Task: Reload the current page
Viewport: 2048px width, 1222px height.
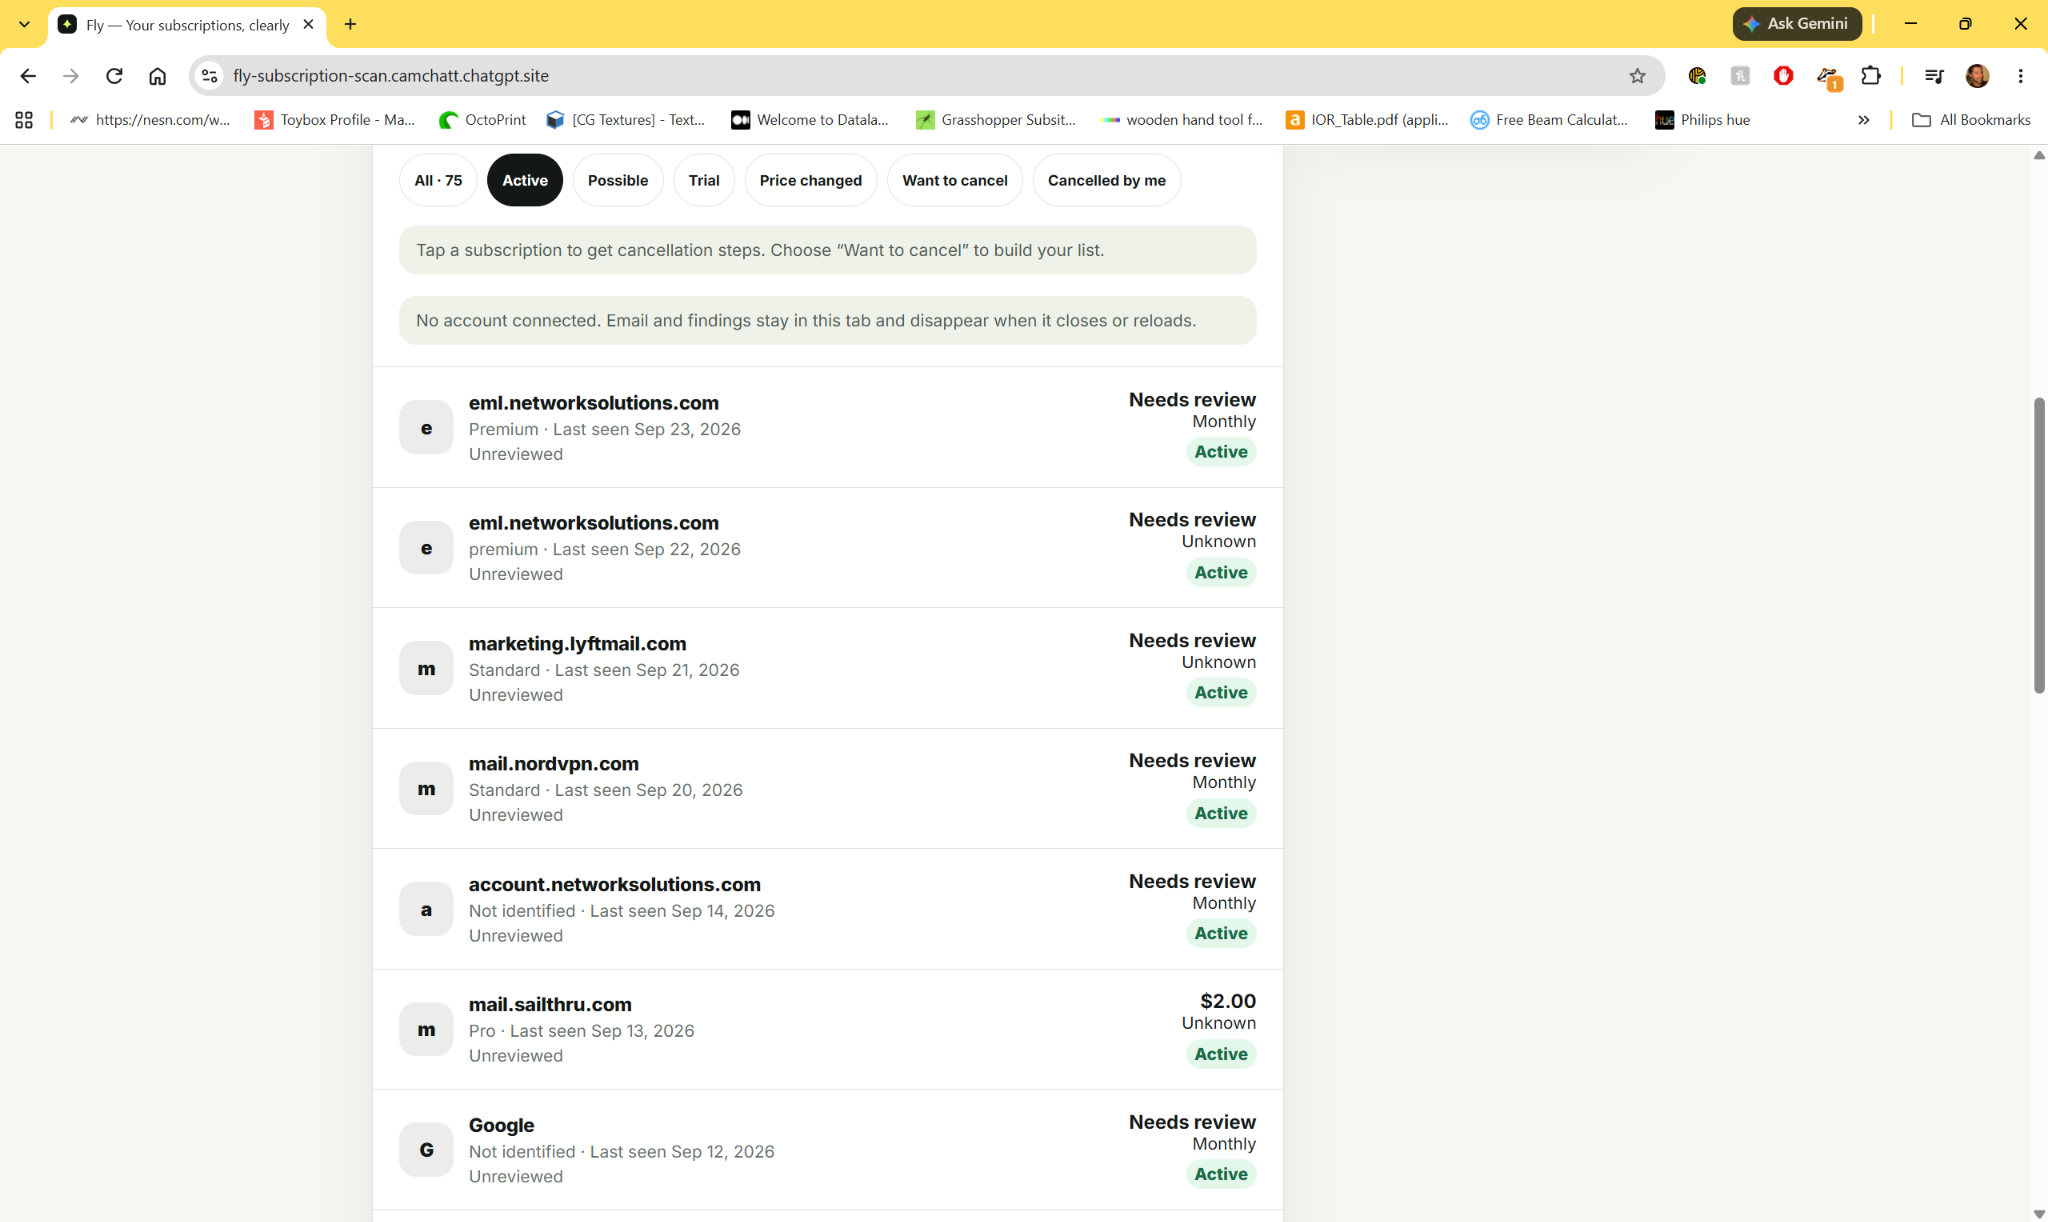Action: click(114, 76)
